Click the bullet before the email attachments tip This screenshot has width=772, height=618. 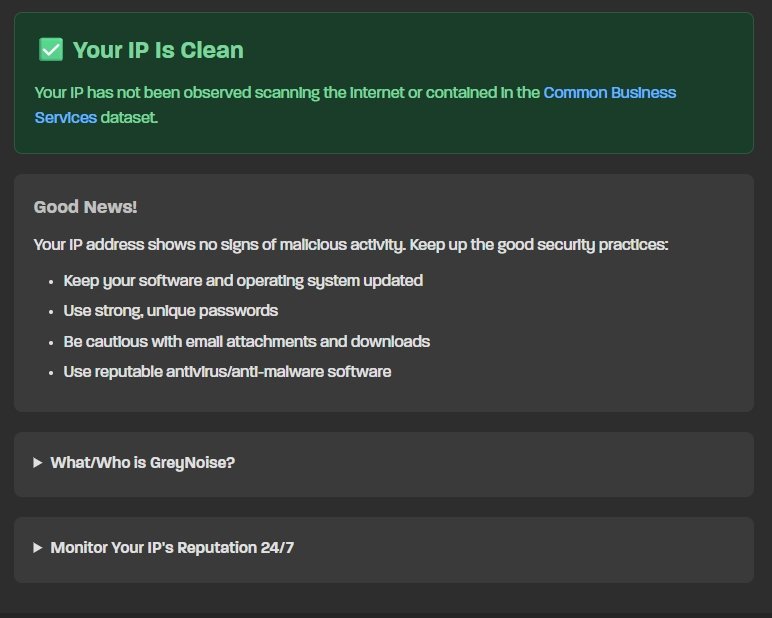pos(51,342)
